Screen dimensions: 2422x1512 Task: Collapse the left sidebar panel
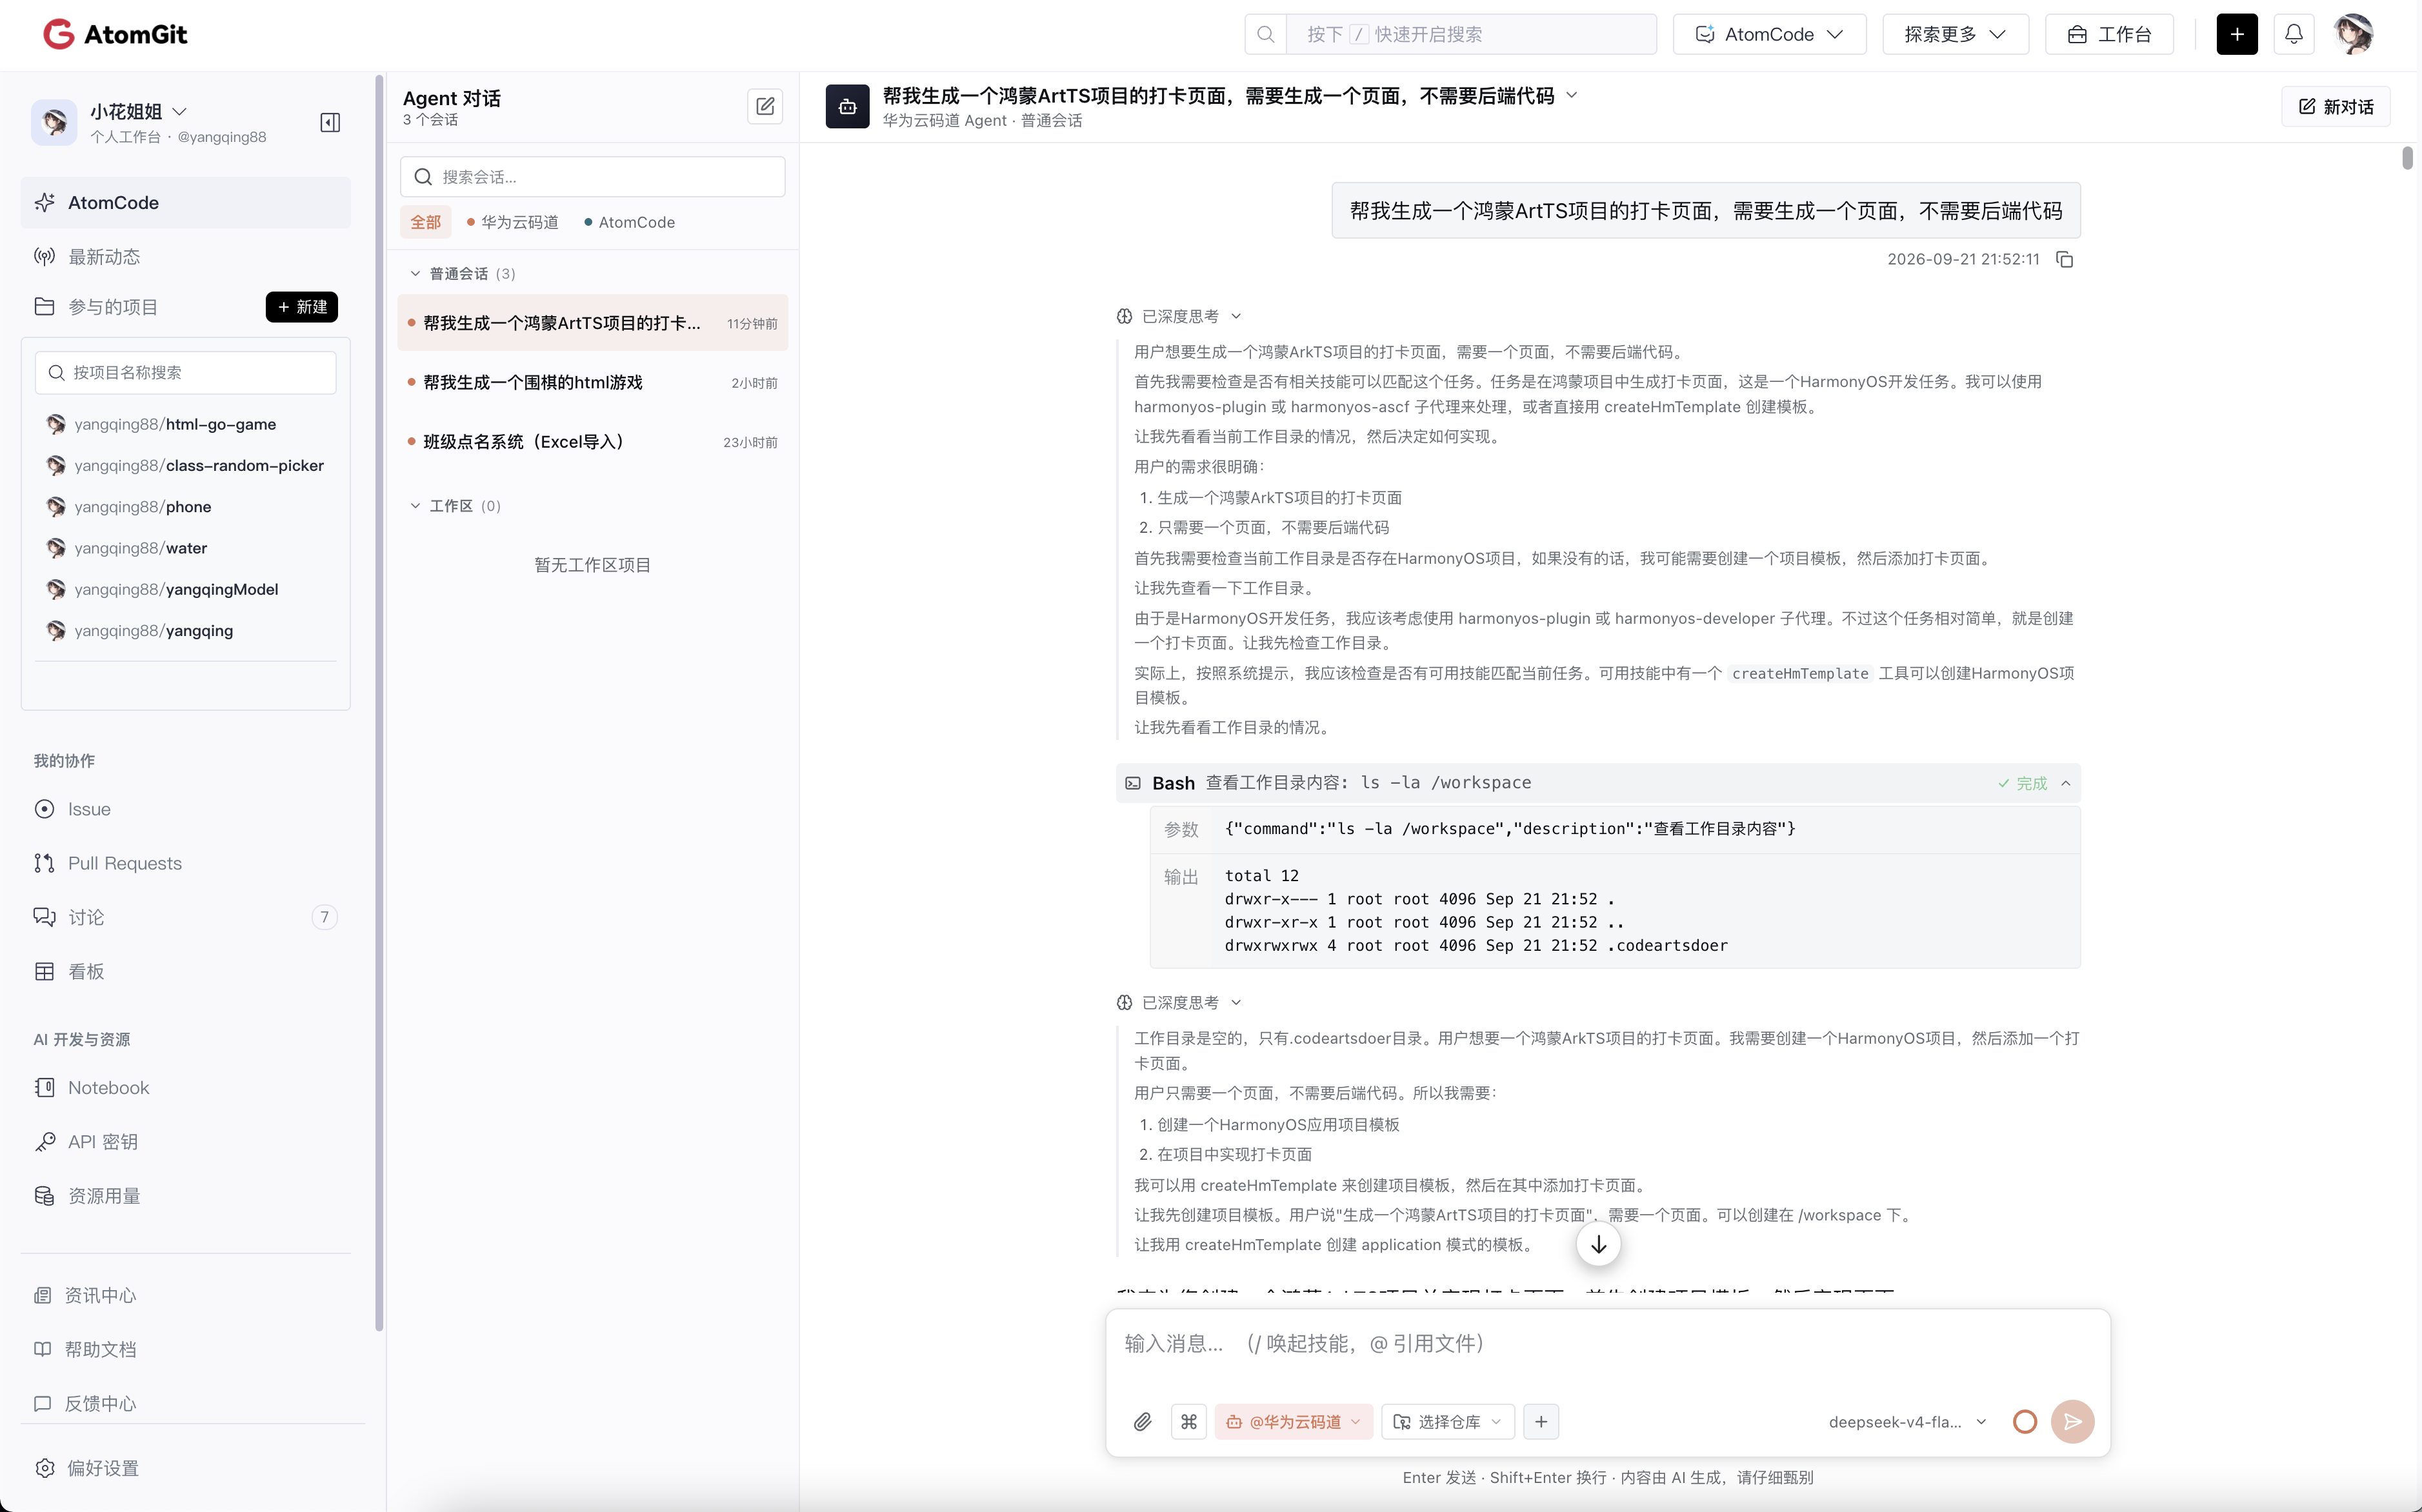point(330,123)
